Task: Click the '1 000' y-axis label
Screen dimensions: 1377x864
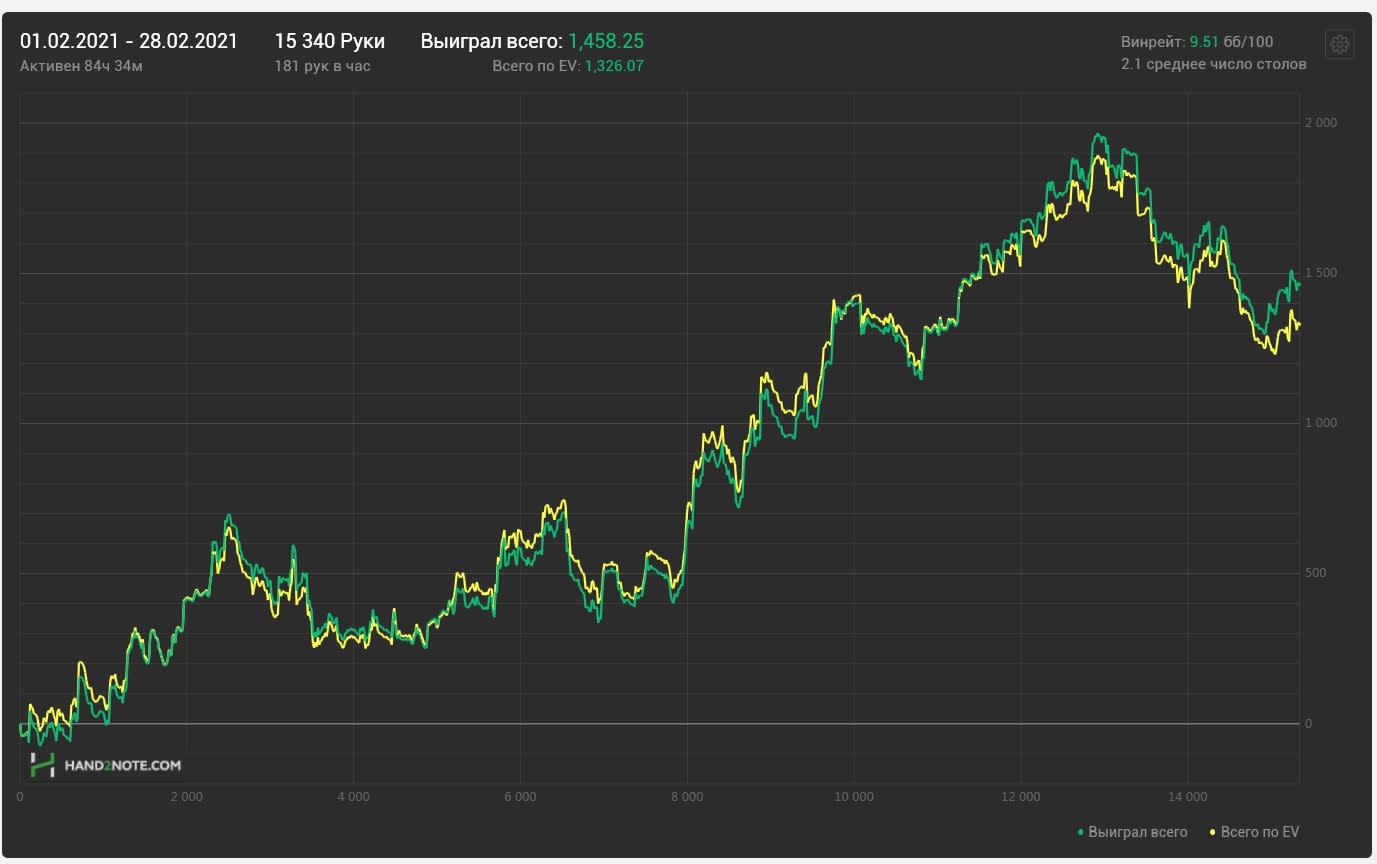Action: 1320,423
